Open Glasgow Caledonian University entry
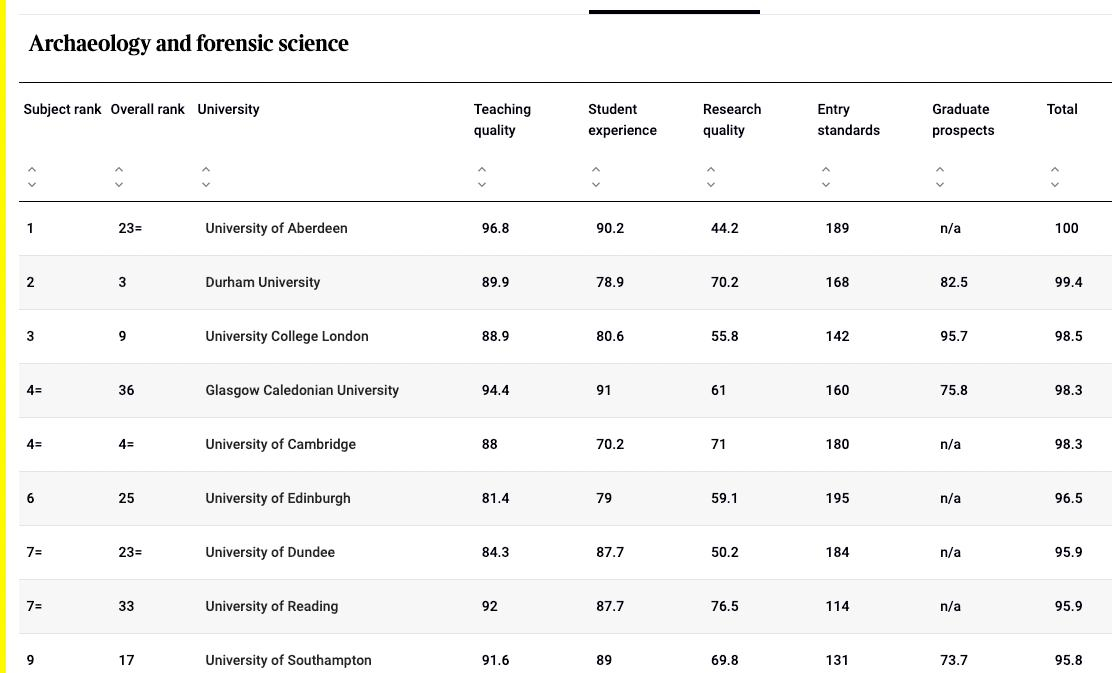The image size is (1112, 673). click(x=302, y=390)
